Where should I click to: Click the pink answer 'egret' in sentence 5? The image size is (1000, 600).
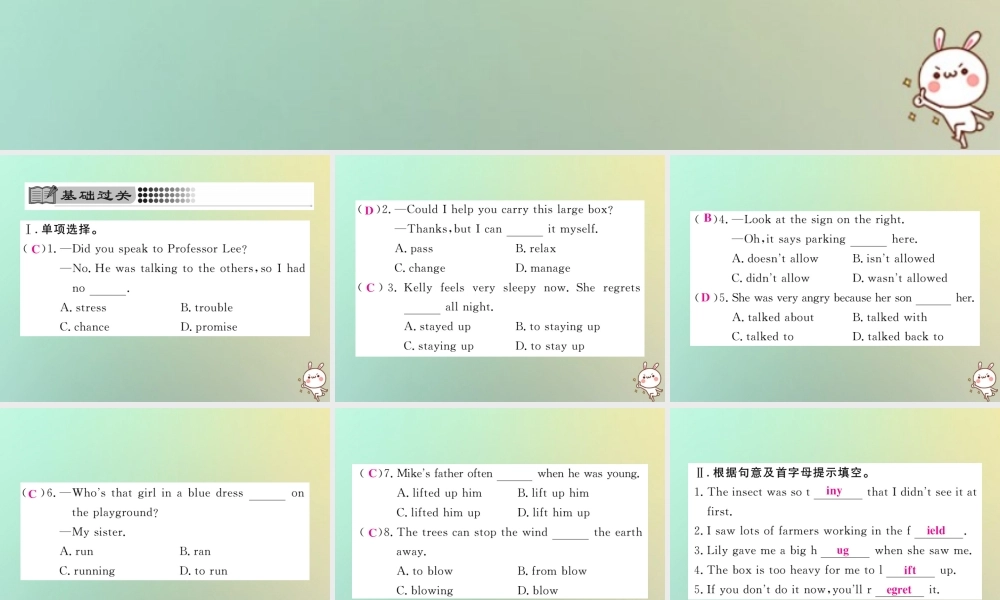coord(899,590)
